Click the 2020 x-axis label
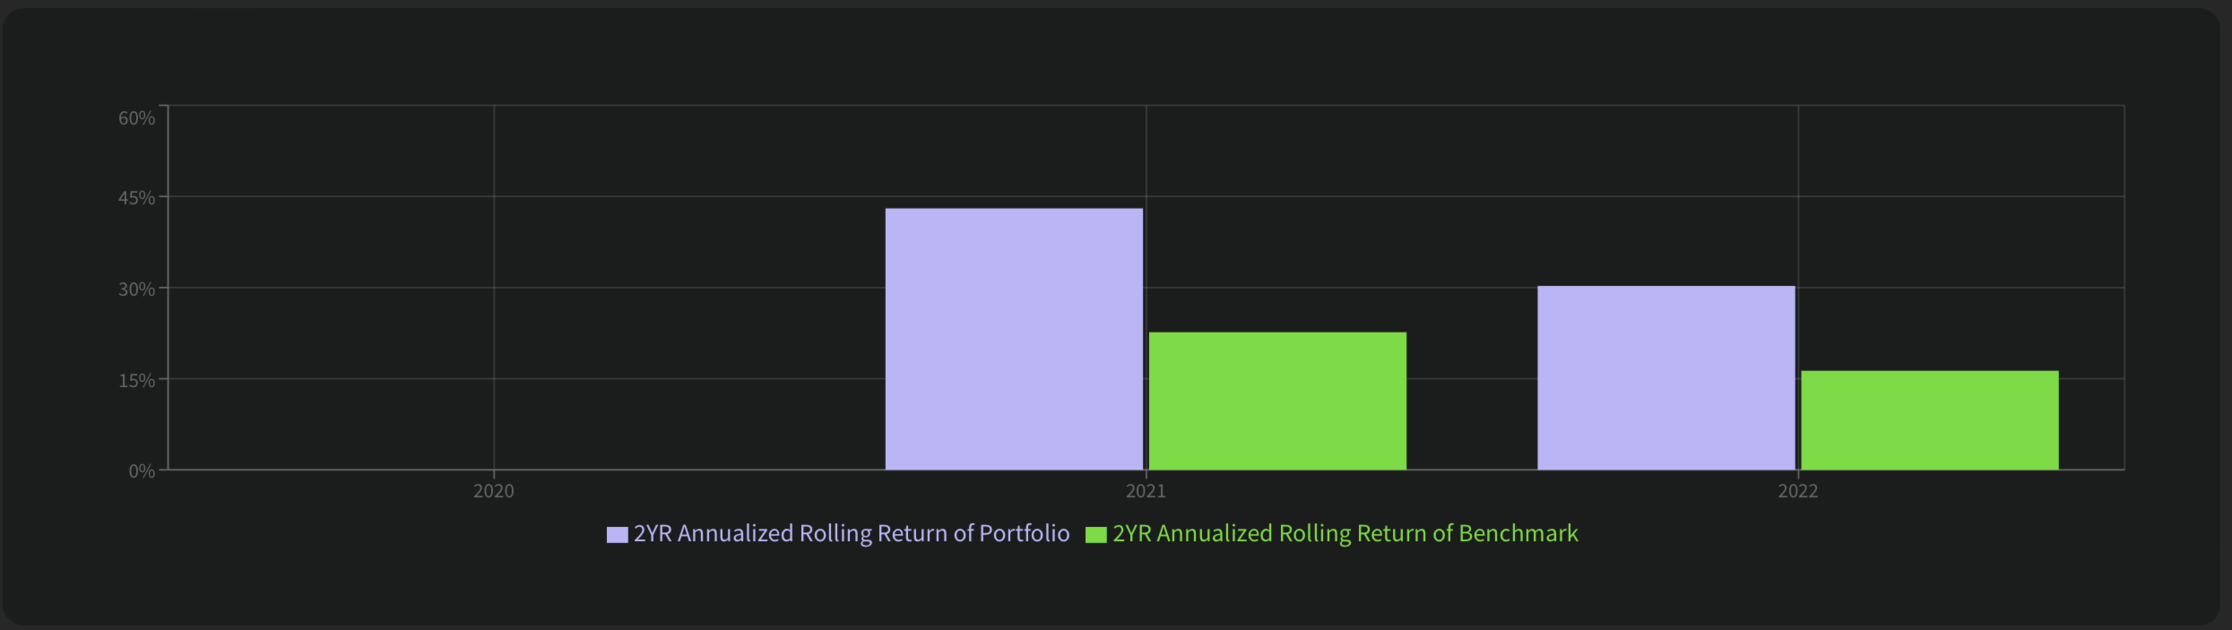The width and height of the screenshot is (2232, 630). (494, 491)
